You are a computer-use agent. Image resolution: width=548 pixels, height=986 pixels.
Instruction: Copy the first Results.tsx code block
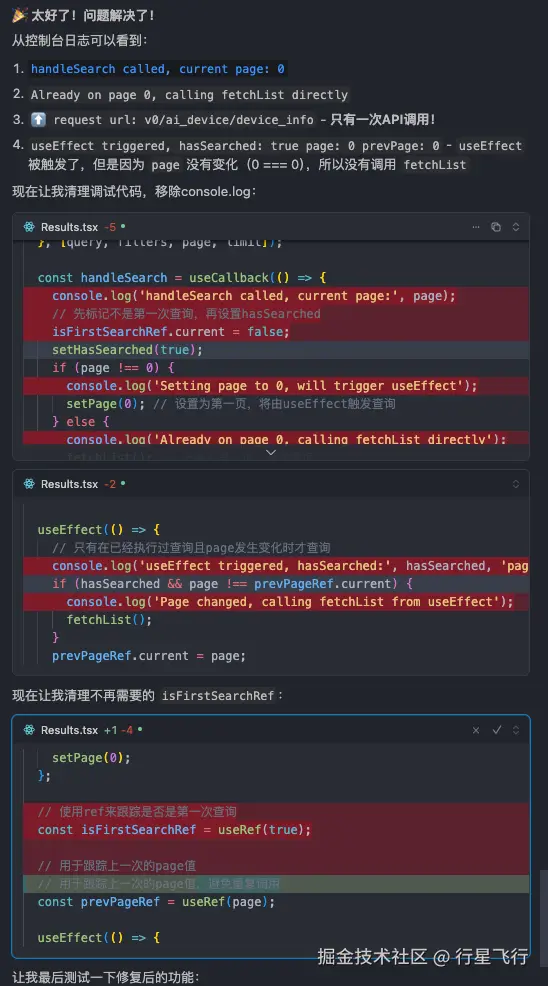point(496,227)
